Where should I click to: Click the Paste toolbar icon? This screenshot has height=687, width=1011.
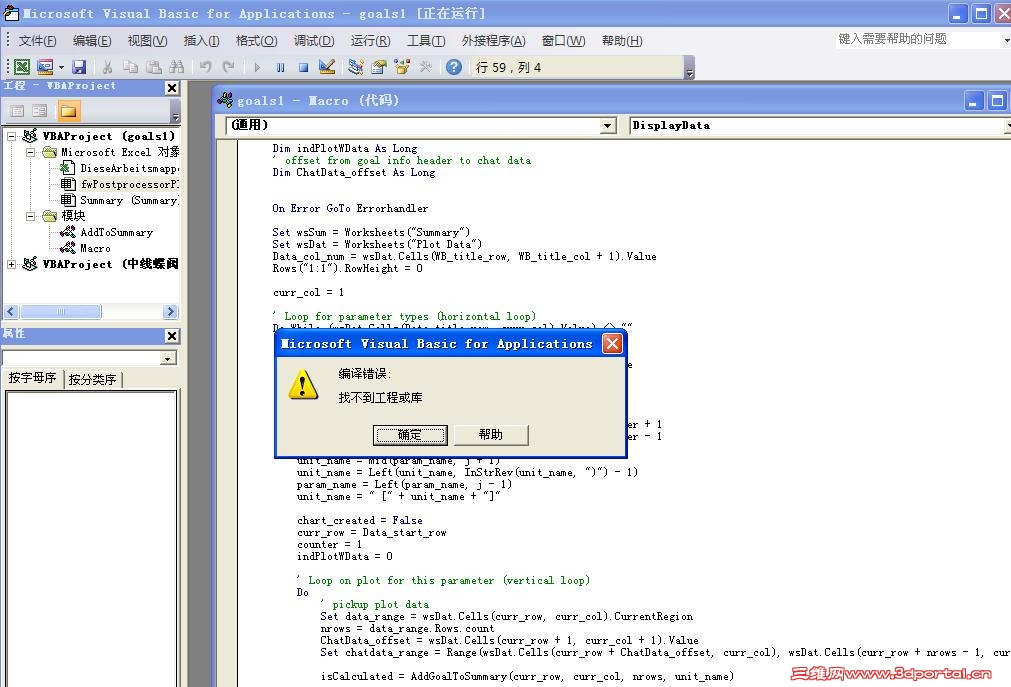(153, 66)
